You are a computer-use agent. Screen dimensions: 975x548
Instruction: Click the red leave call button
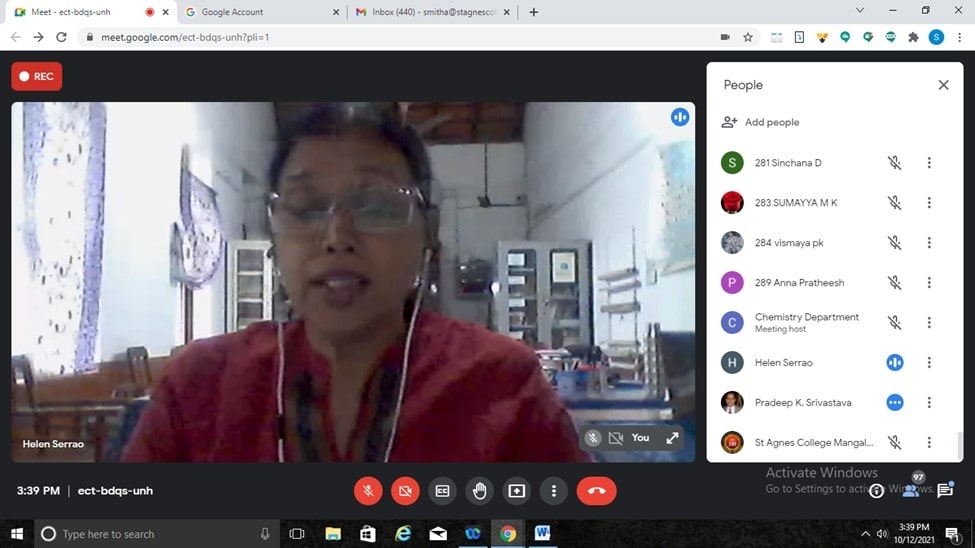(596, 491)
